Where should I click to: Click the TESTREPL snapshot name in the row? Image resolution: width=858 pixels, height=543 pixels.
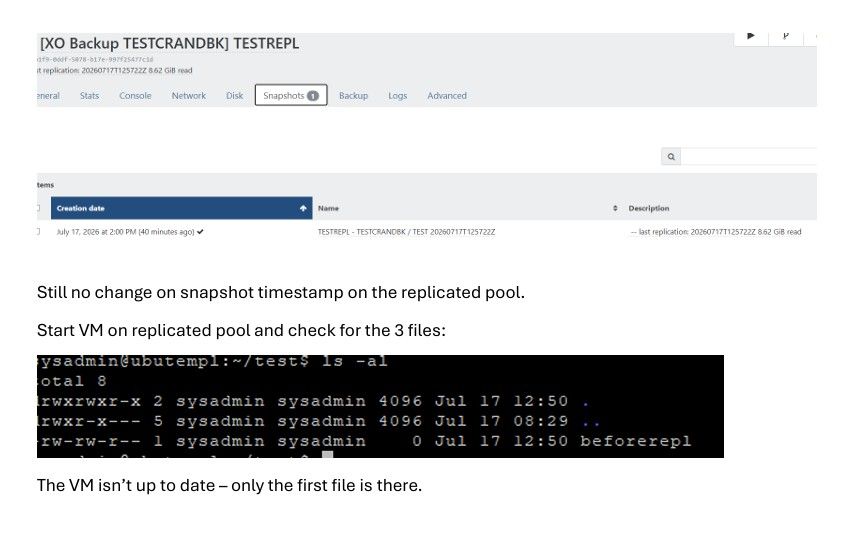pos(407,232)
